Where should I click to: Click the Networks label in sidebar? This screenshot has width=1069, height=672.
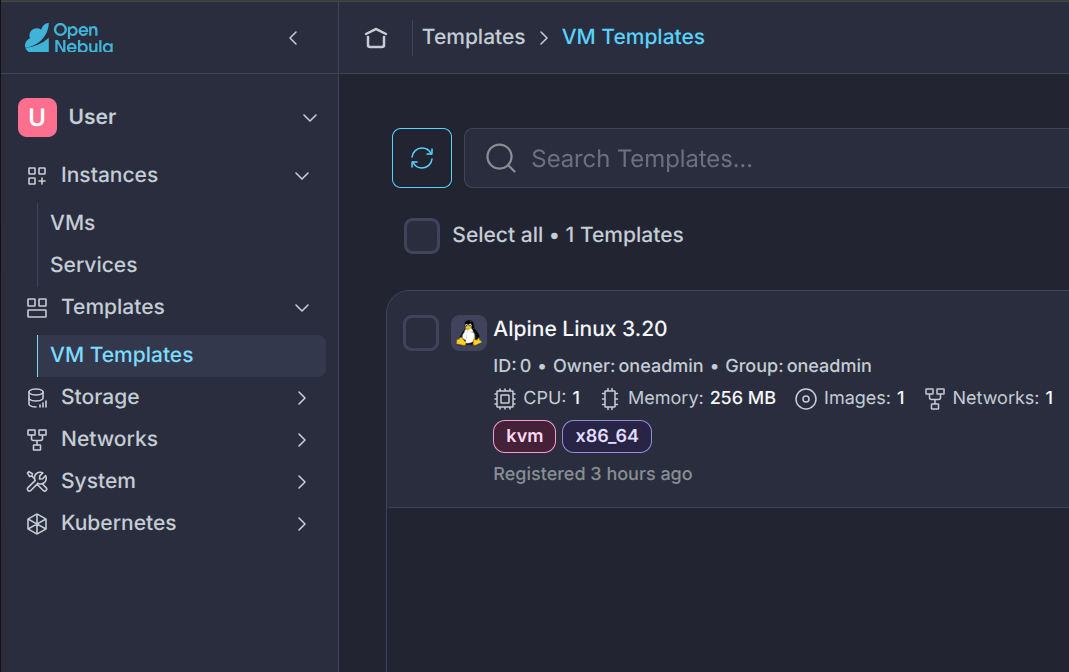click(110, 439)
